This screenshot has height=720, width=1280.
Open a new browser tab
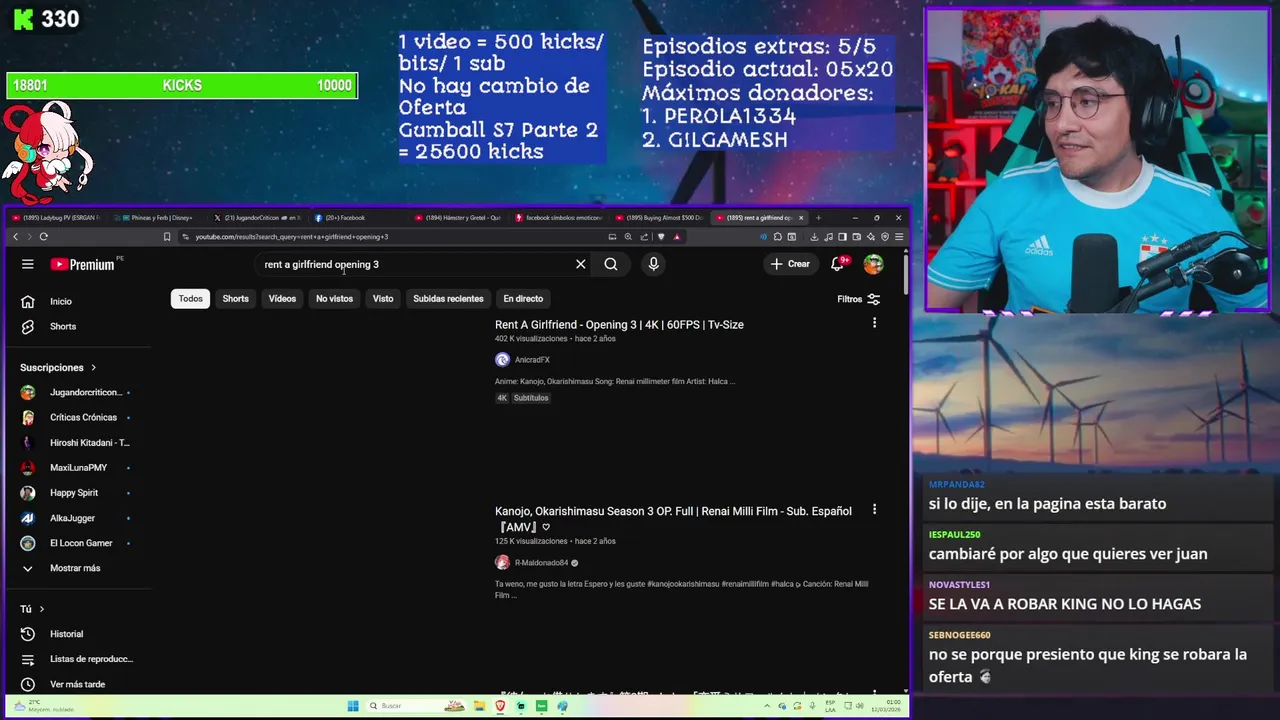click(818, 217)
